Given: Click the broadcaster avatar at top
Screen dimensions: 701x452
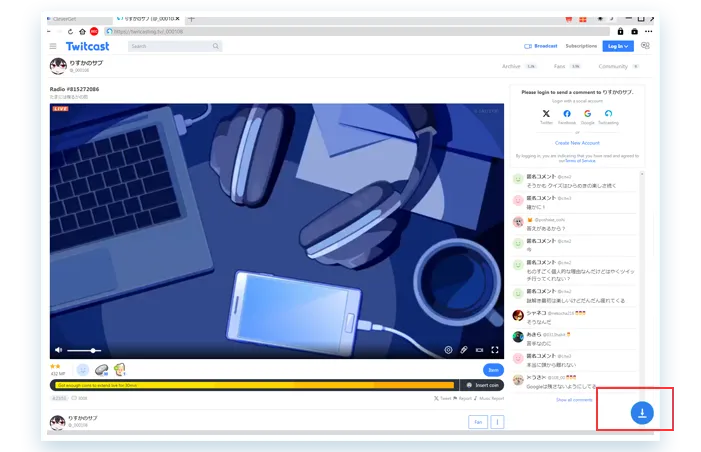Looking at the screenshot, I should click(58, 66).
